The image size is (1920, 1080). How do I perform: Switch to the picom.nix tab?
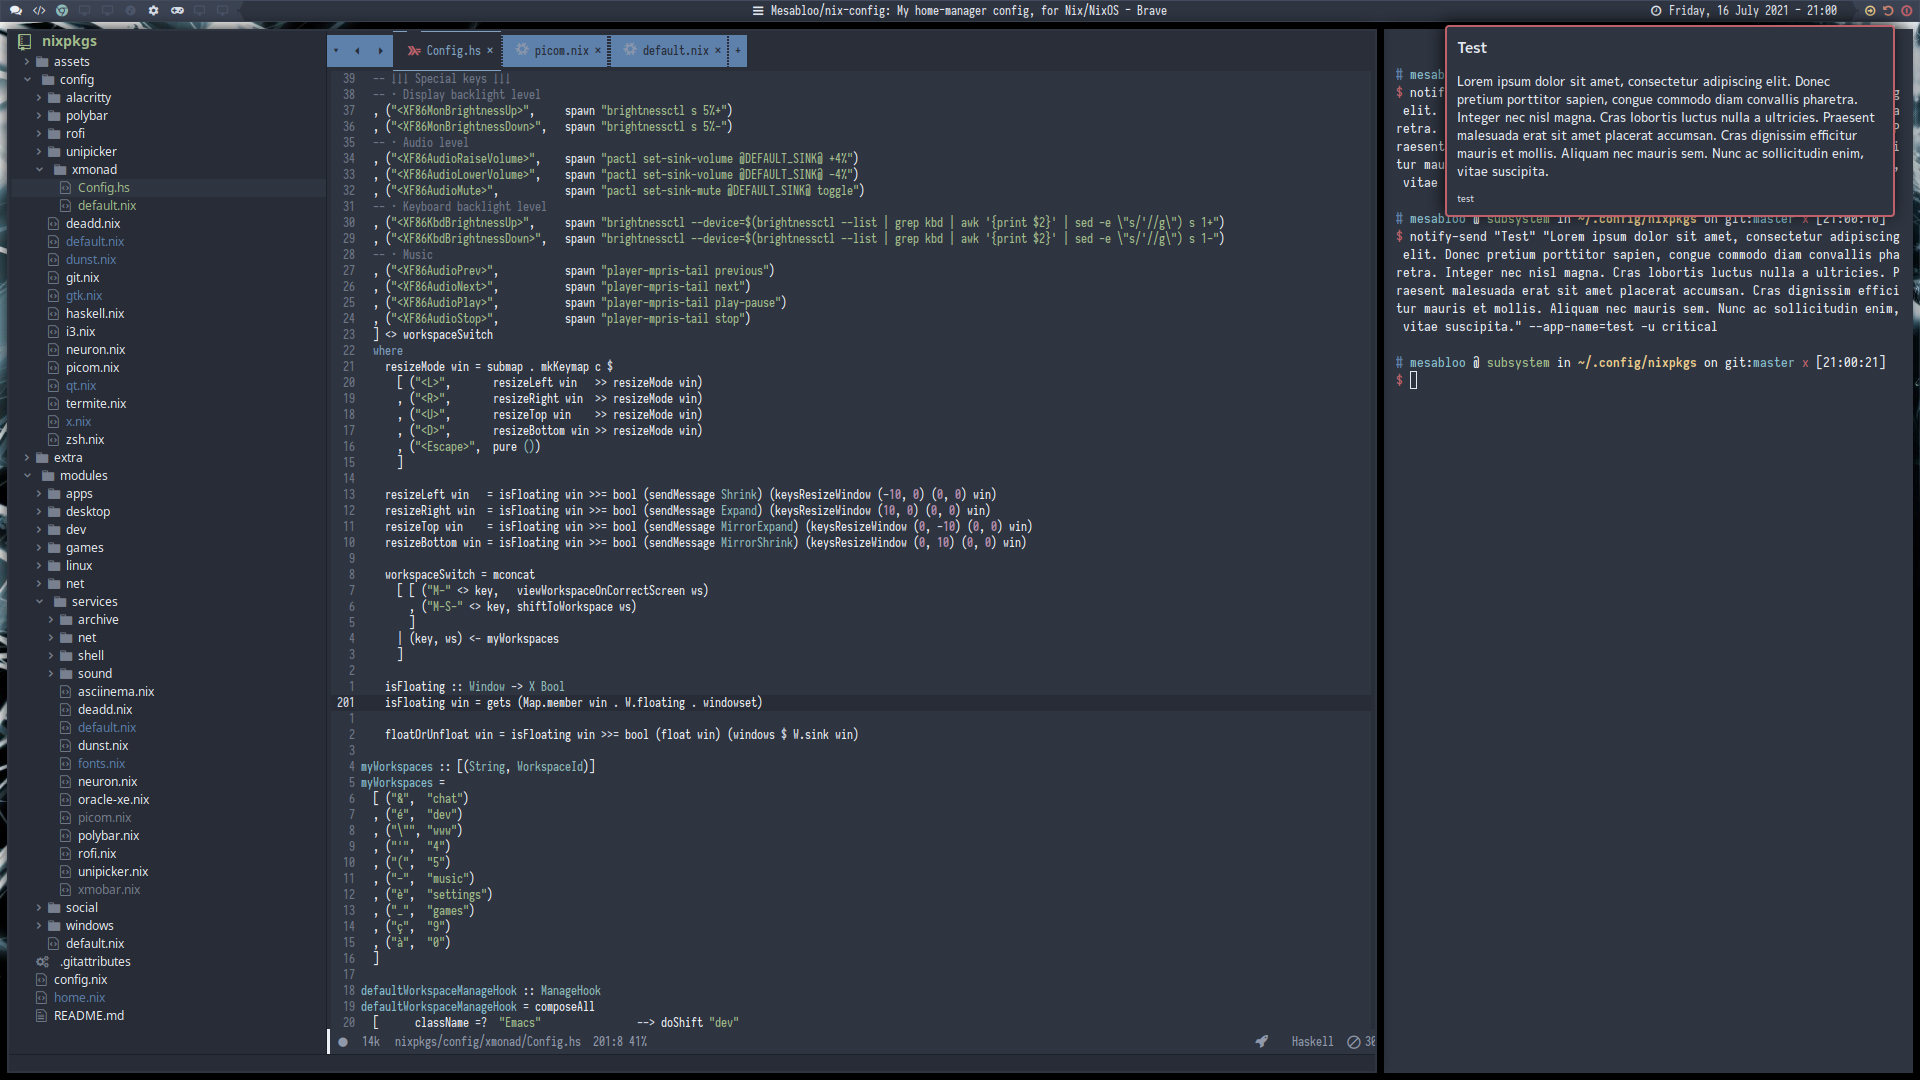point(560,50)
